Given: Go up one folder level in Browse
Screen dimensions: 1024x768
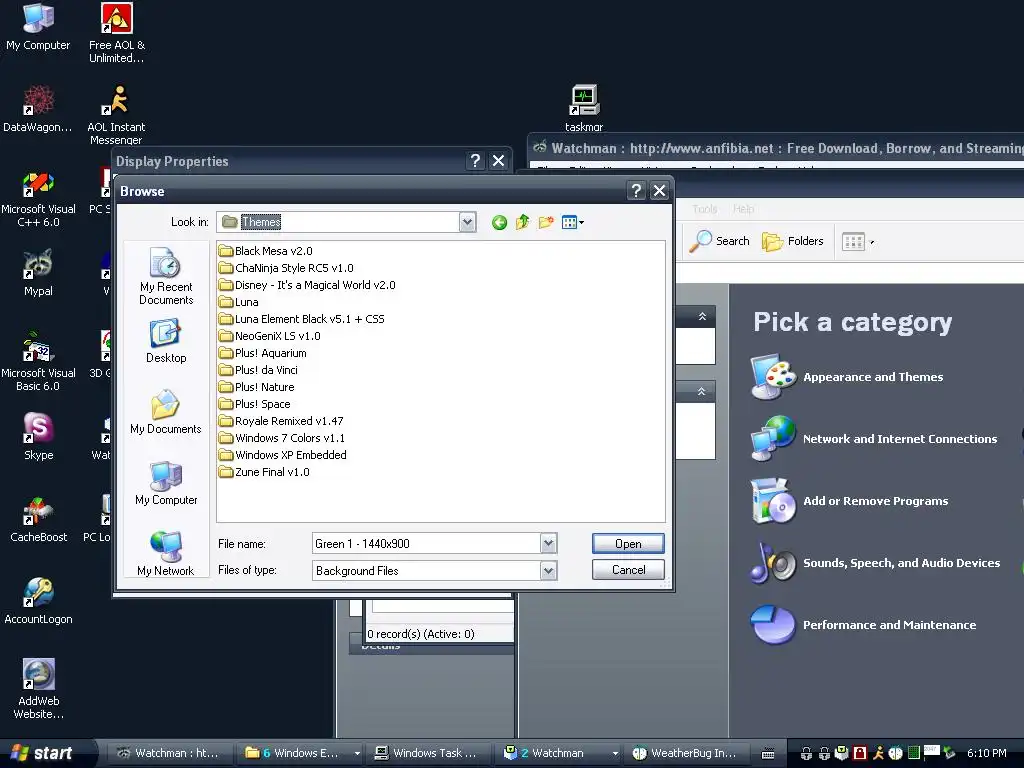Looking at the screenshot, I should pos(522,223).
